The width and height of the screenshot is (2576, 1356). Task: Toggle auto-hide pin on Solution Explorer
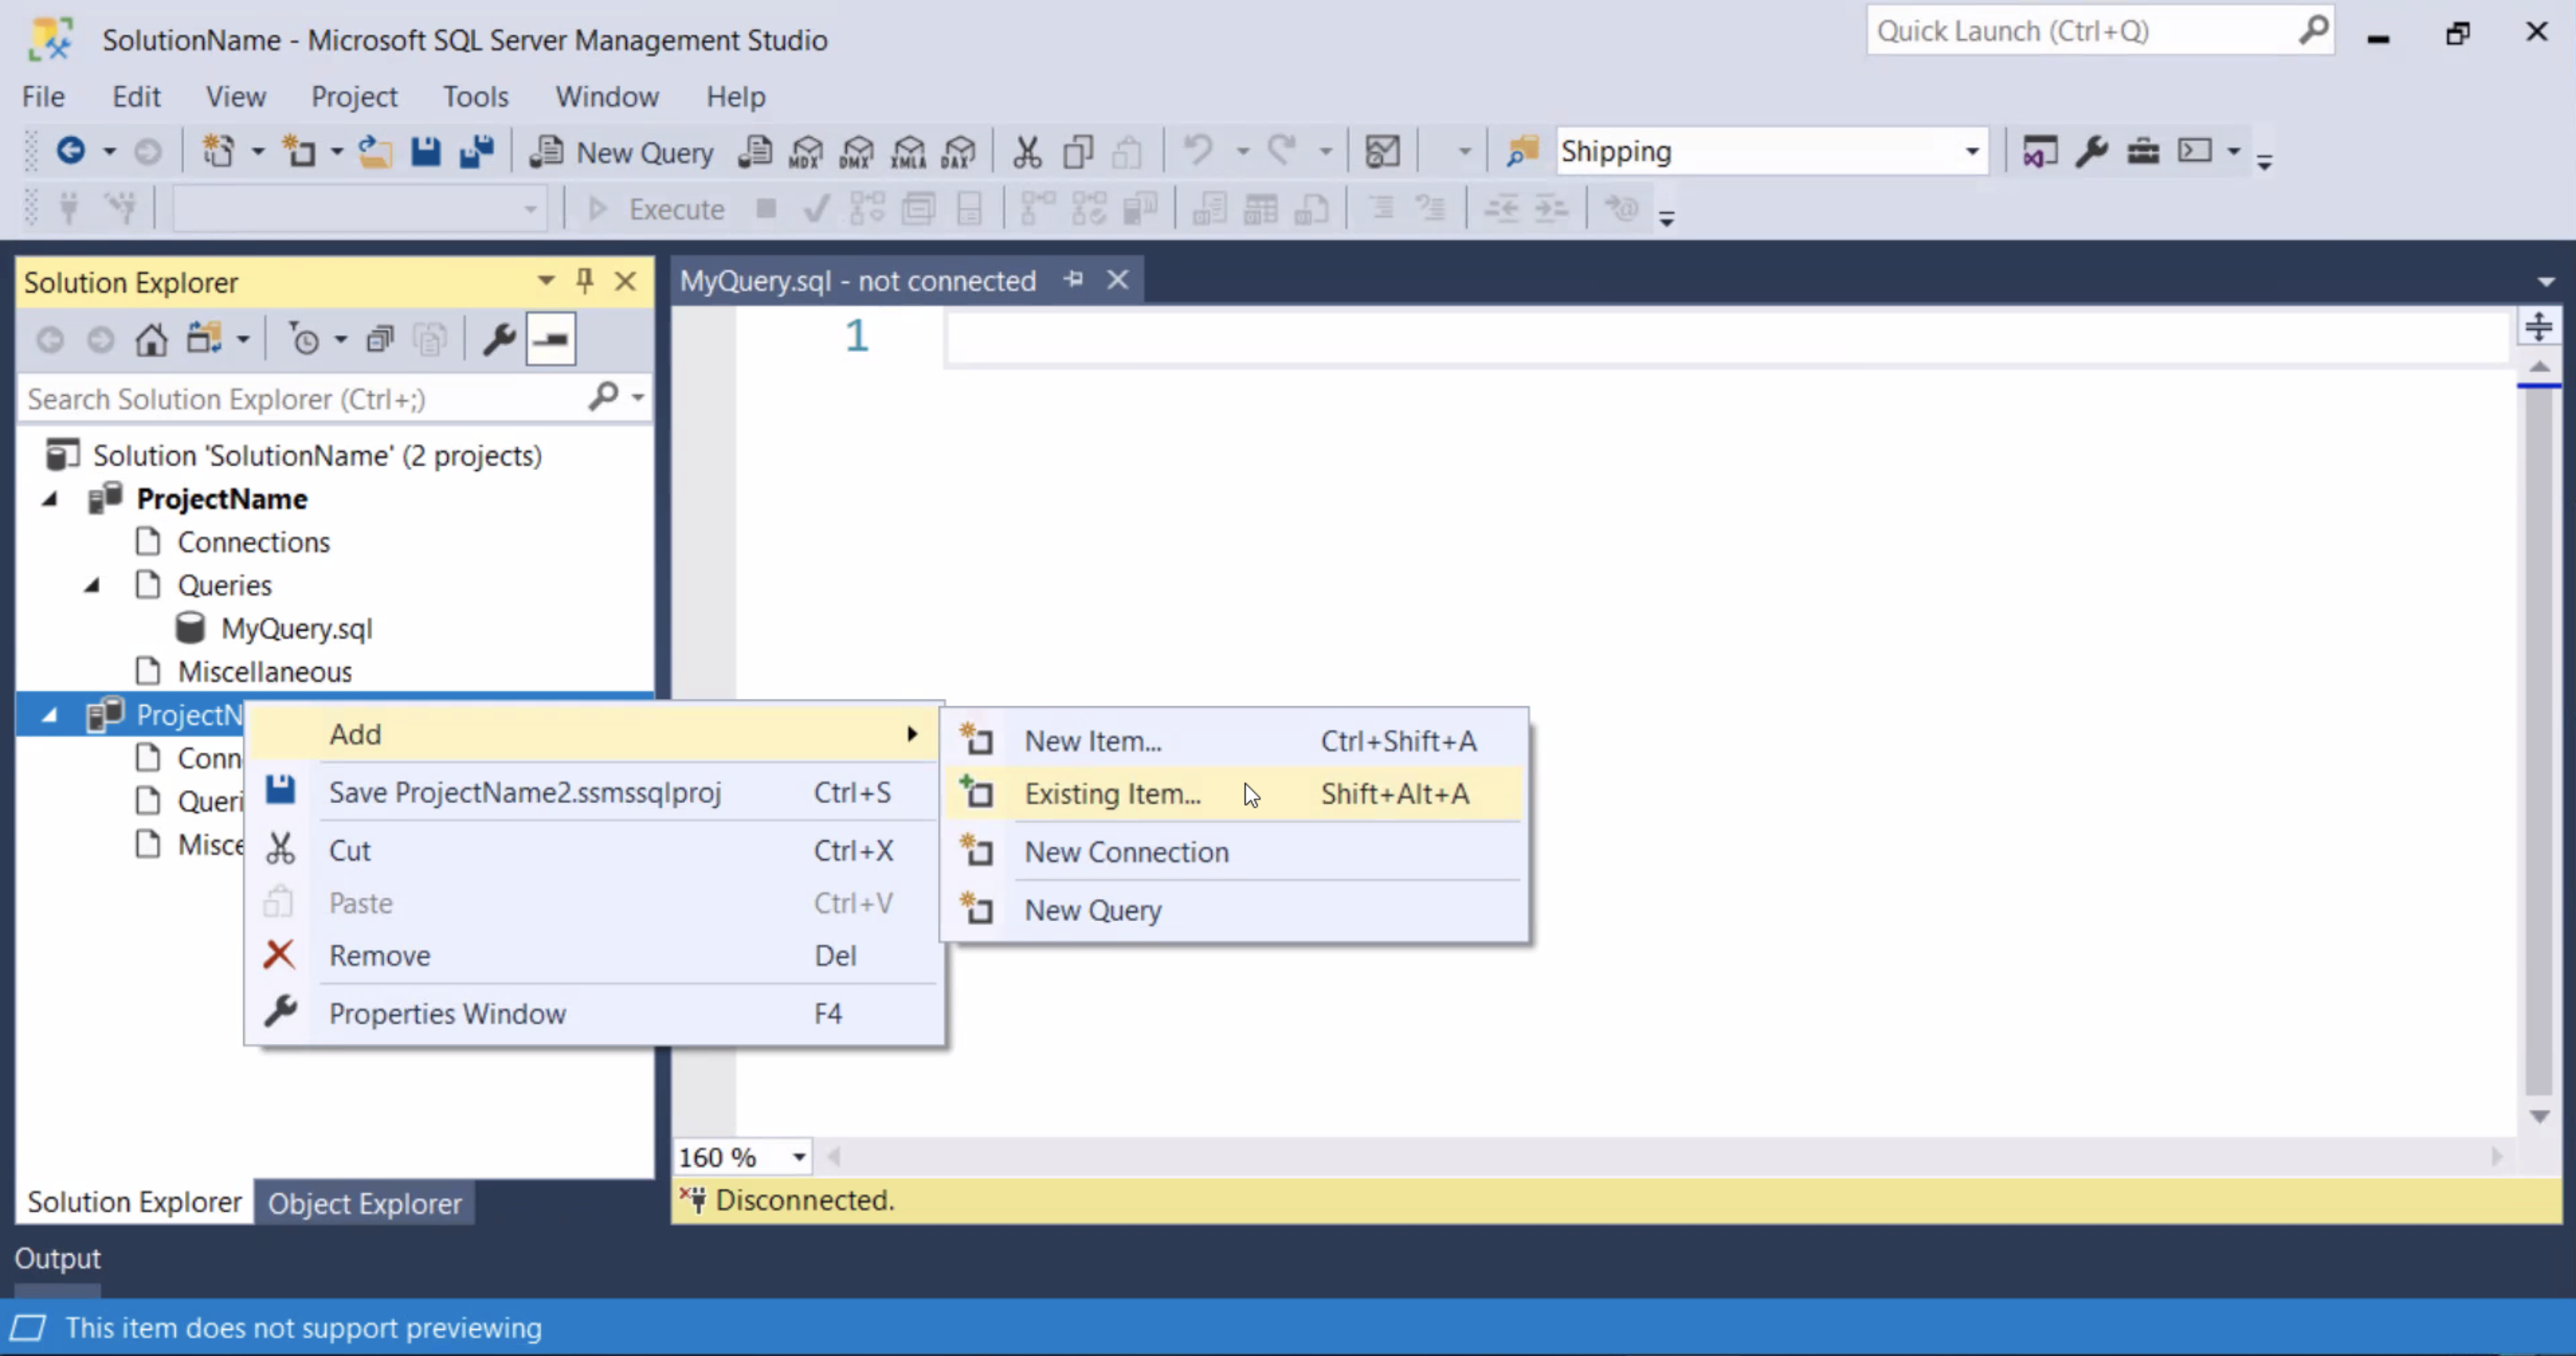(585, 281)
